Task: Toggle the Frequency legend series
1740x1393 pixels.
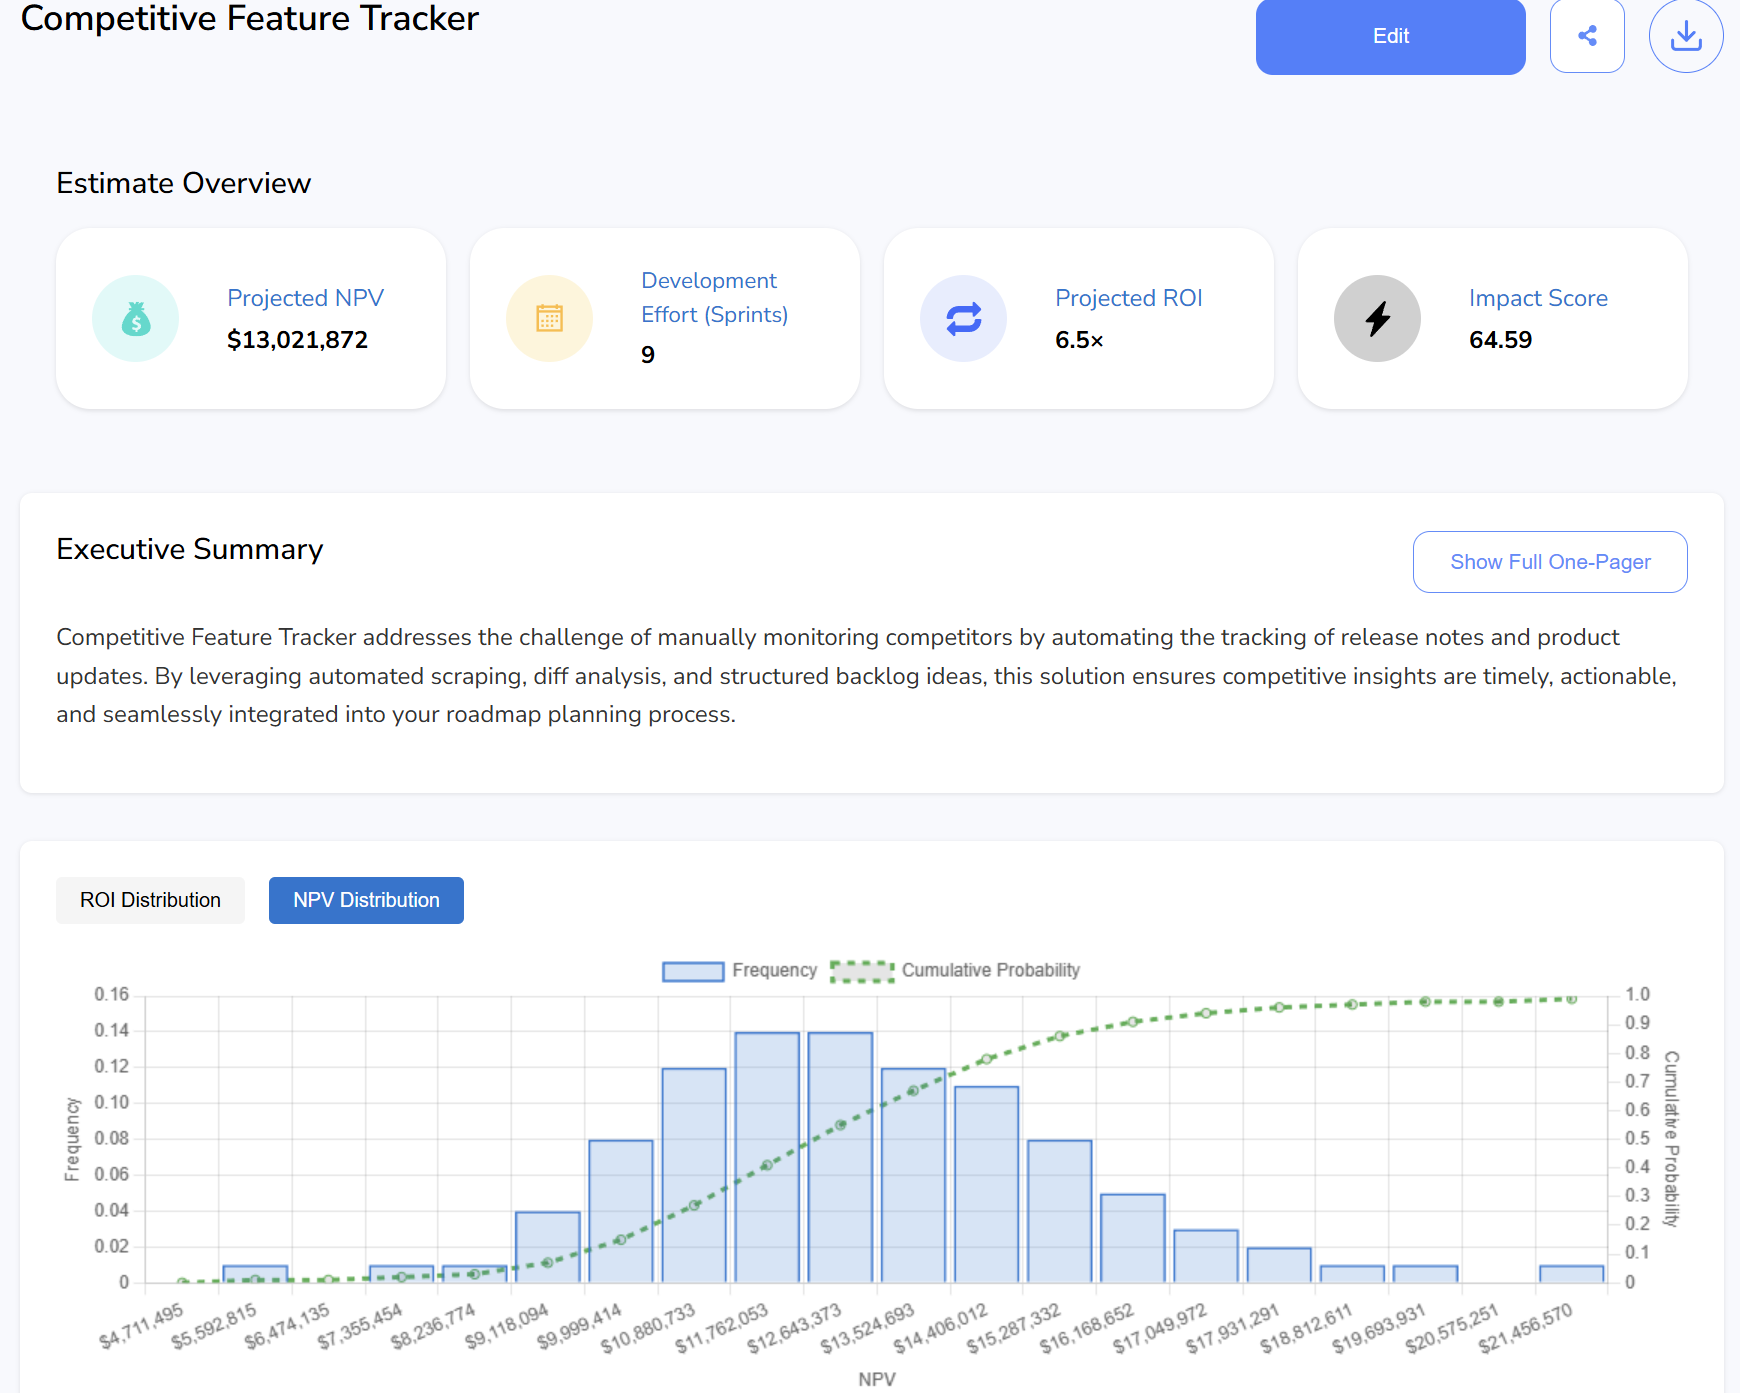Action: [774, 970]
